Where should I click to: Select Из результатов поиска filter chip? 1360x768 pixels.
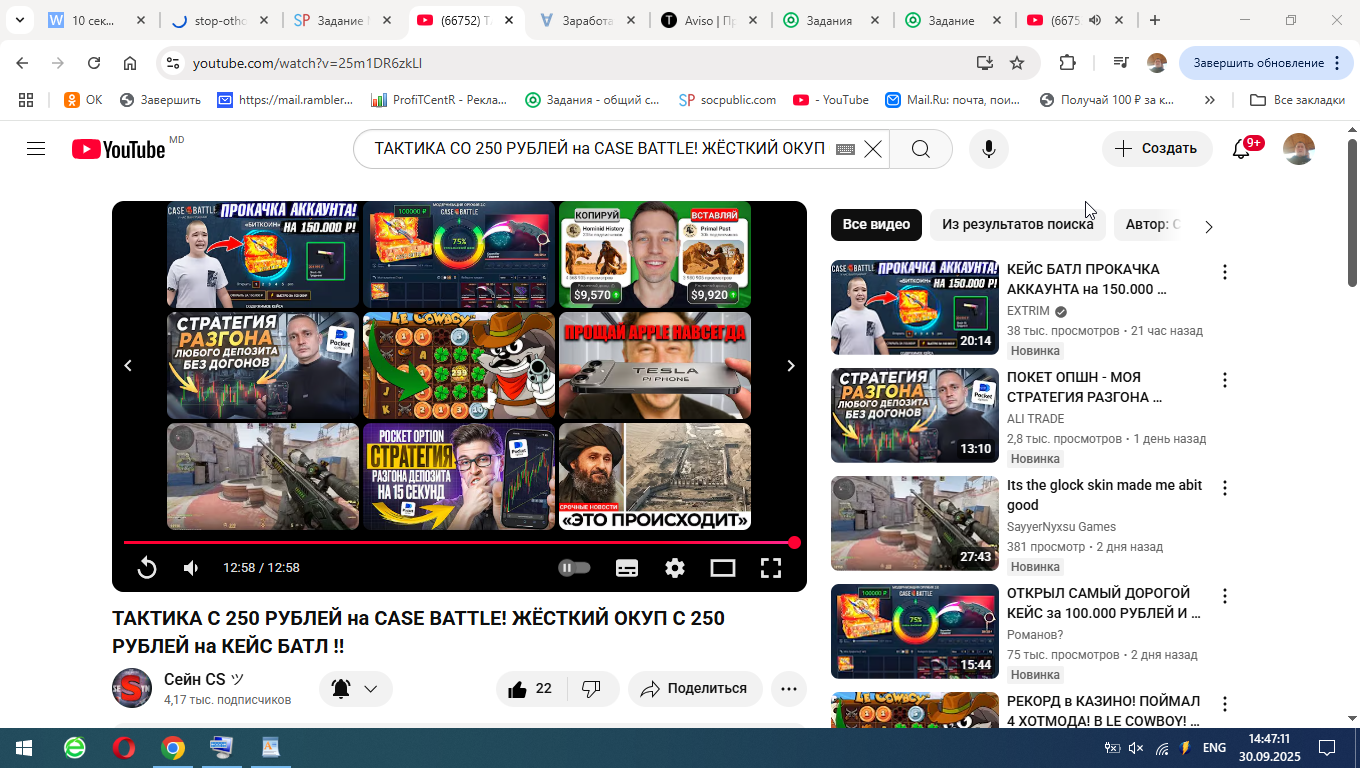pyautogui.click(x=1018, y=225)
